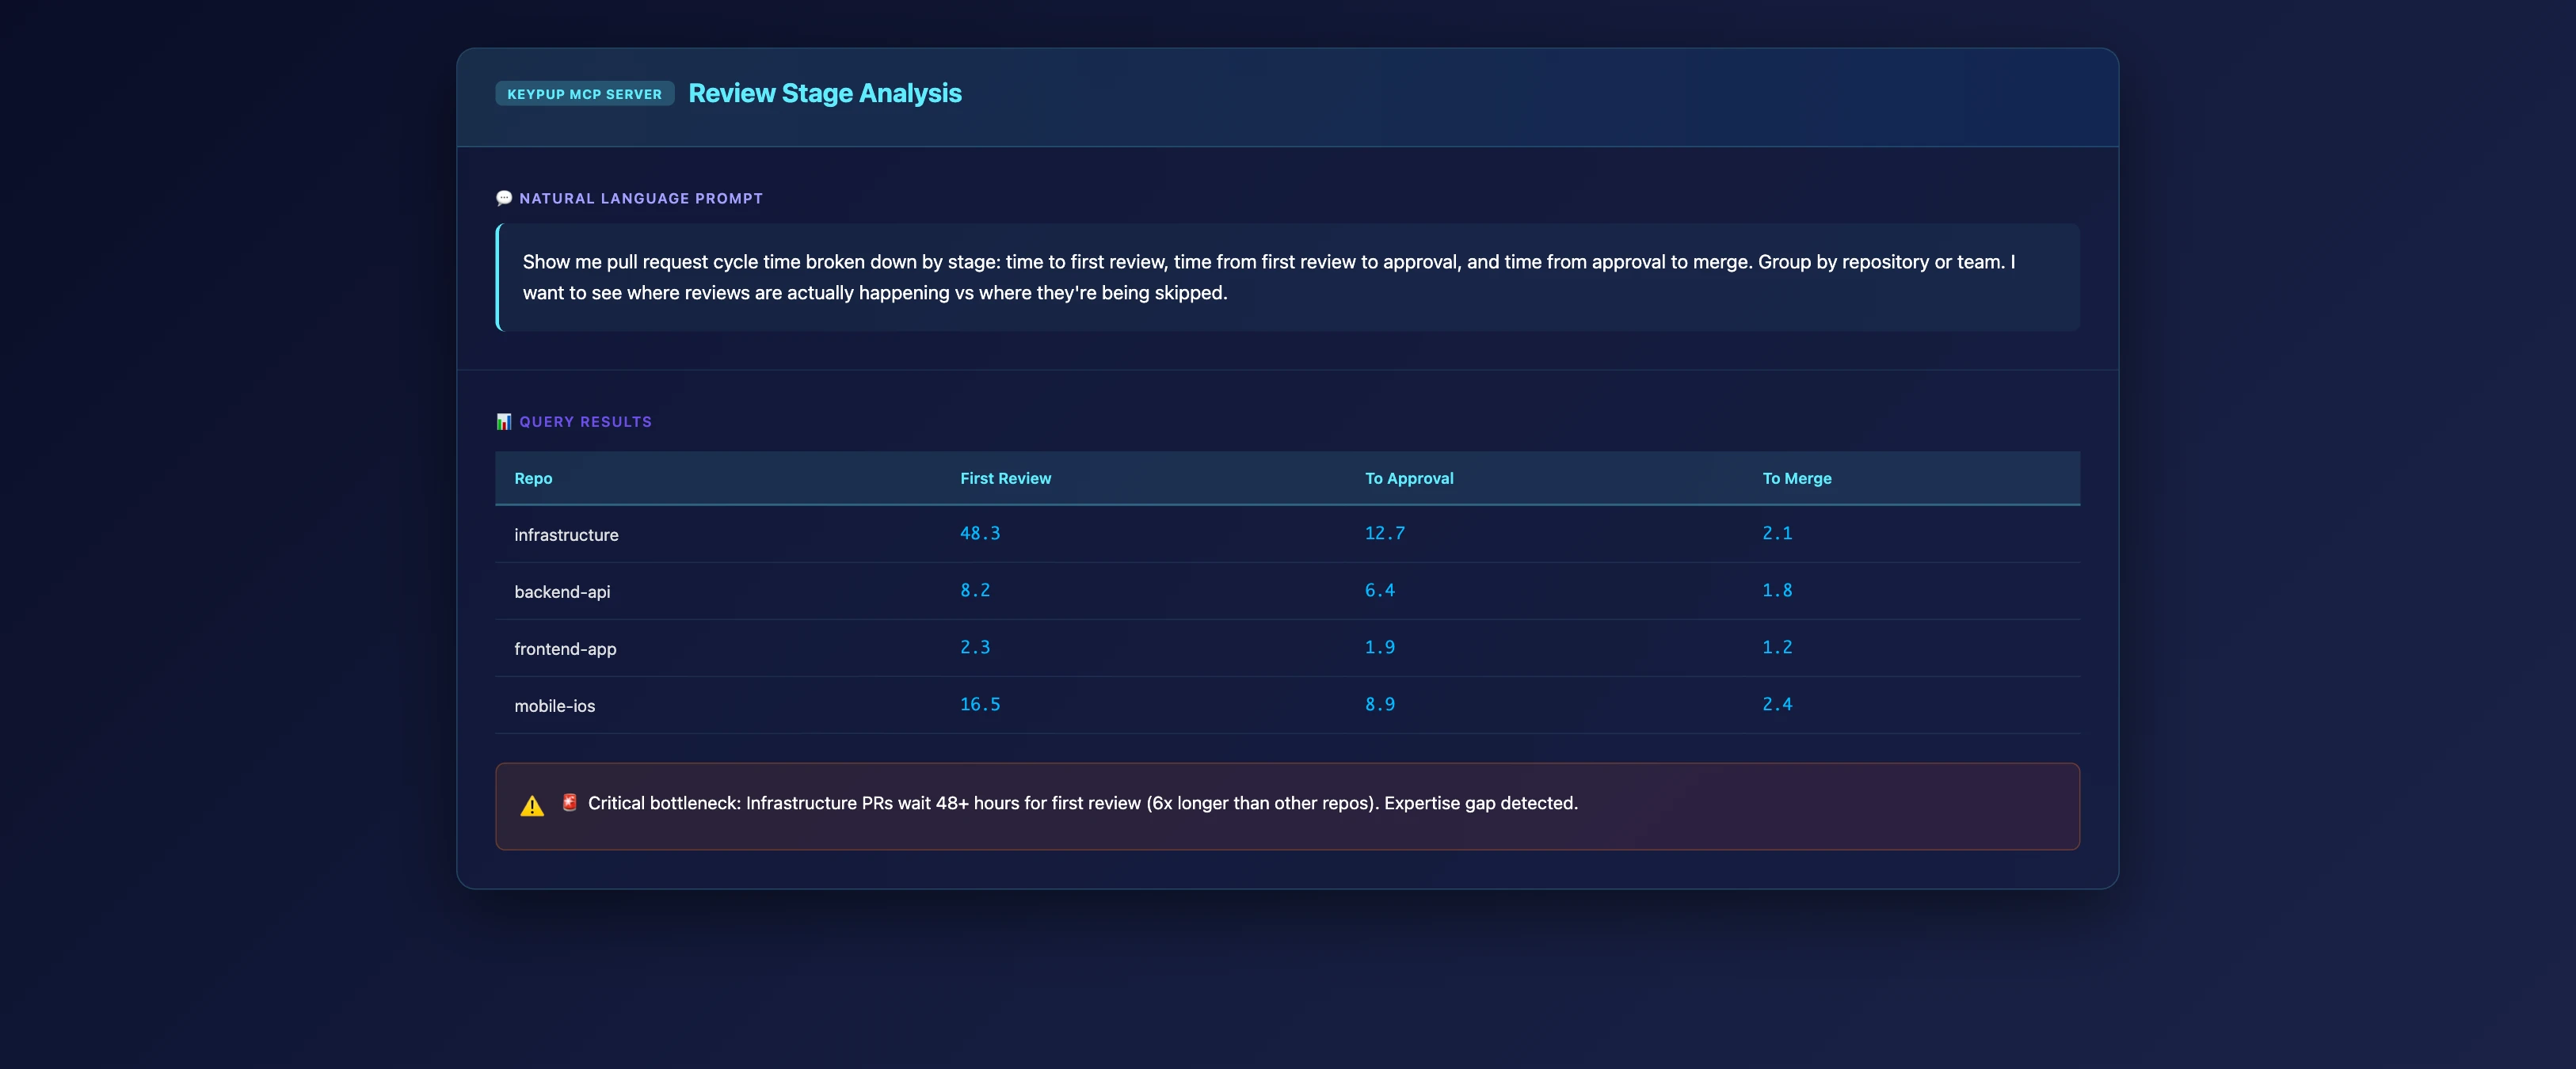
Task: Select the QUERY RESULTS heading
Action: coord(586,421)
